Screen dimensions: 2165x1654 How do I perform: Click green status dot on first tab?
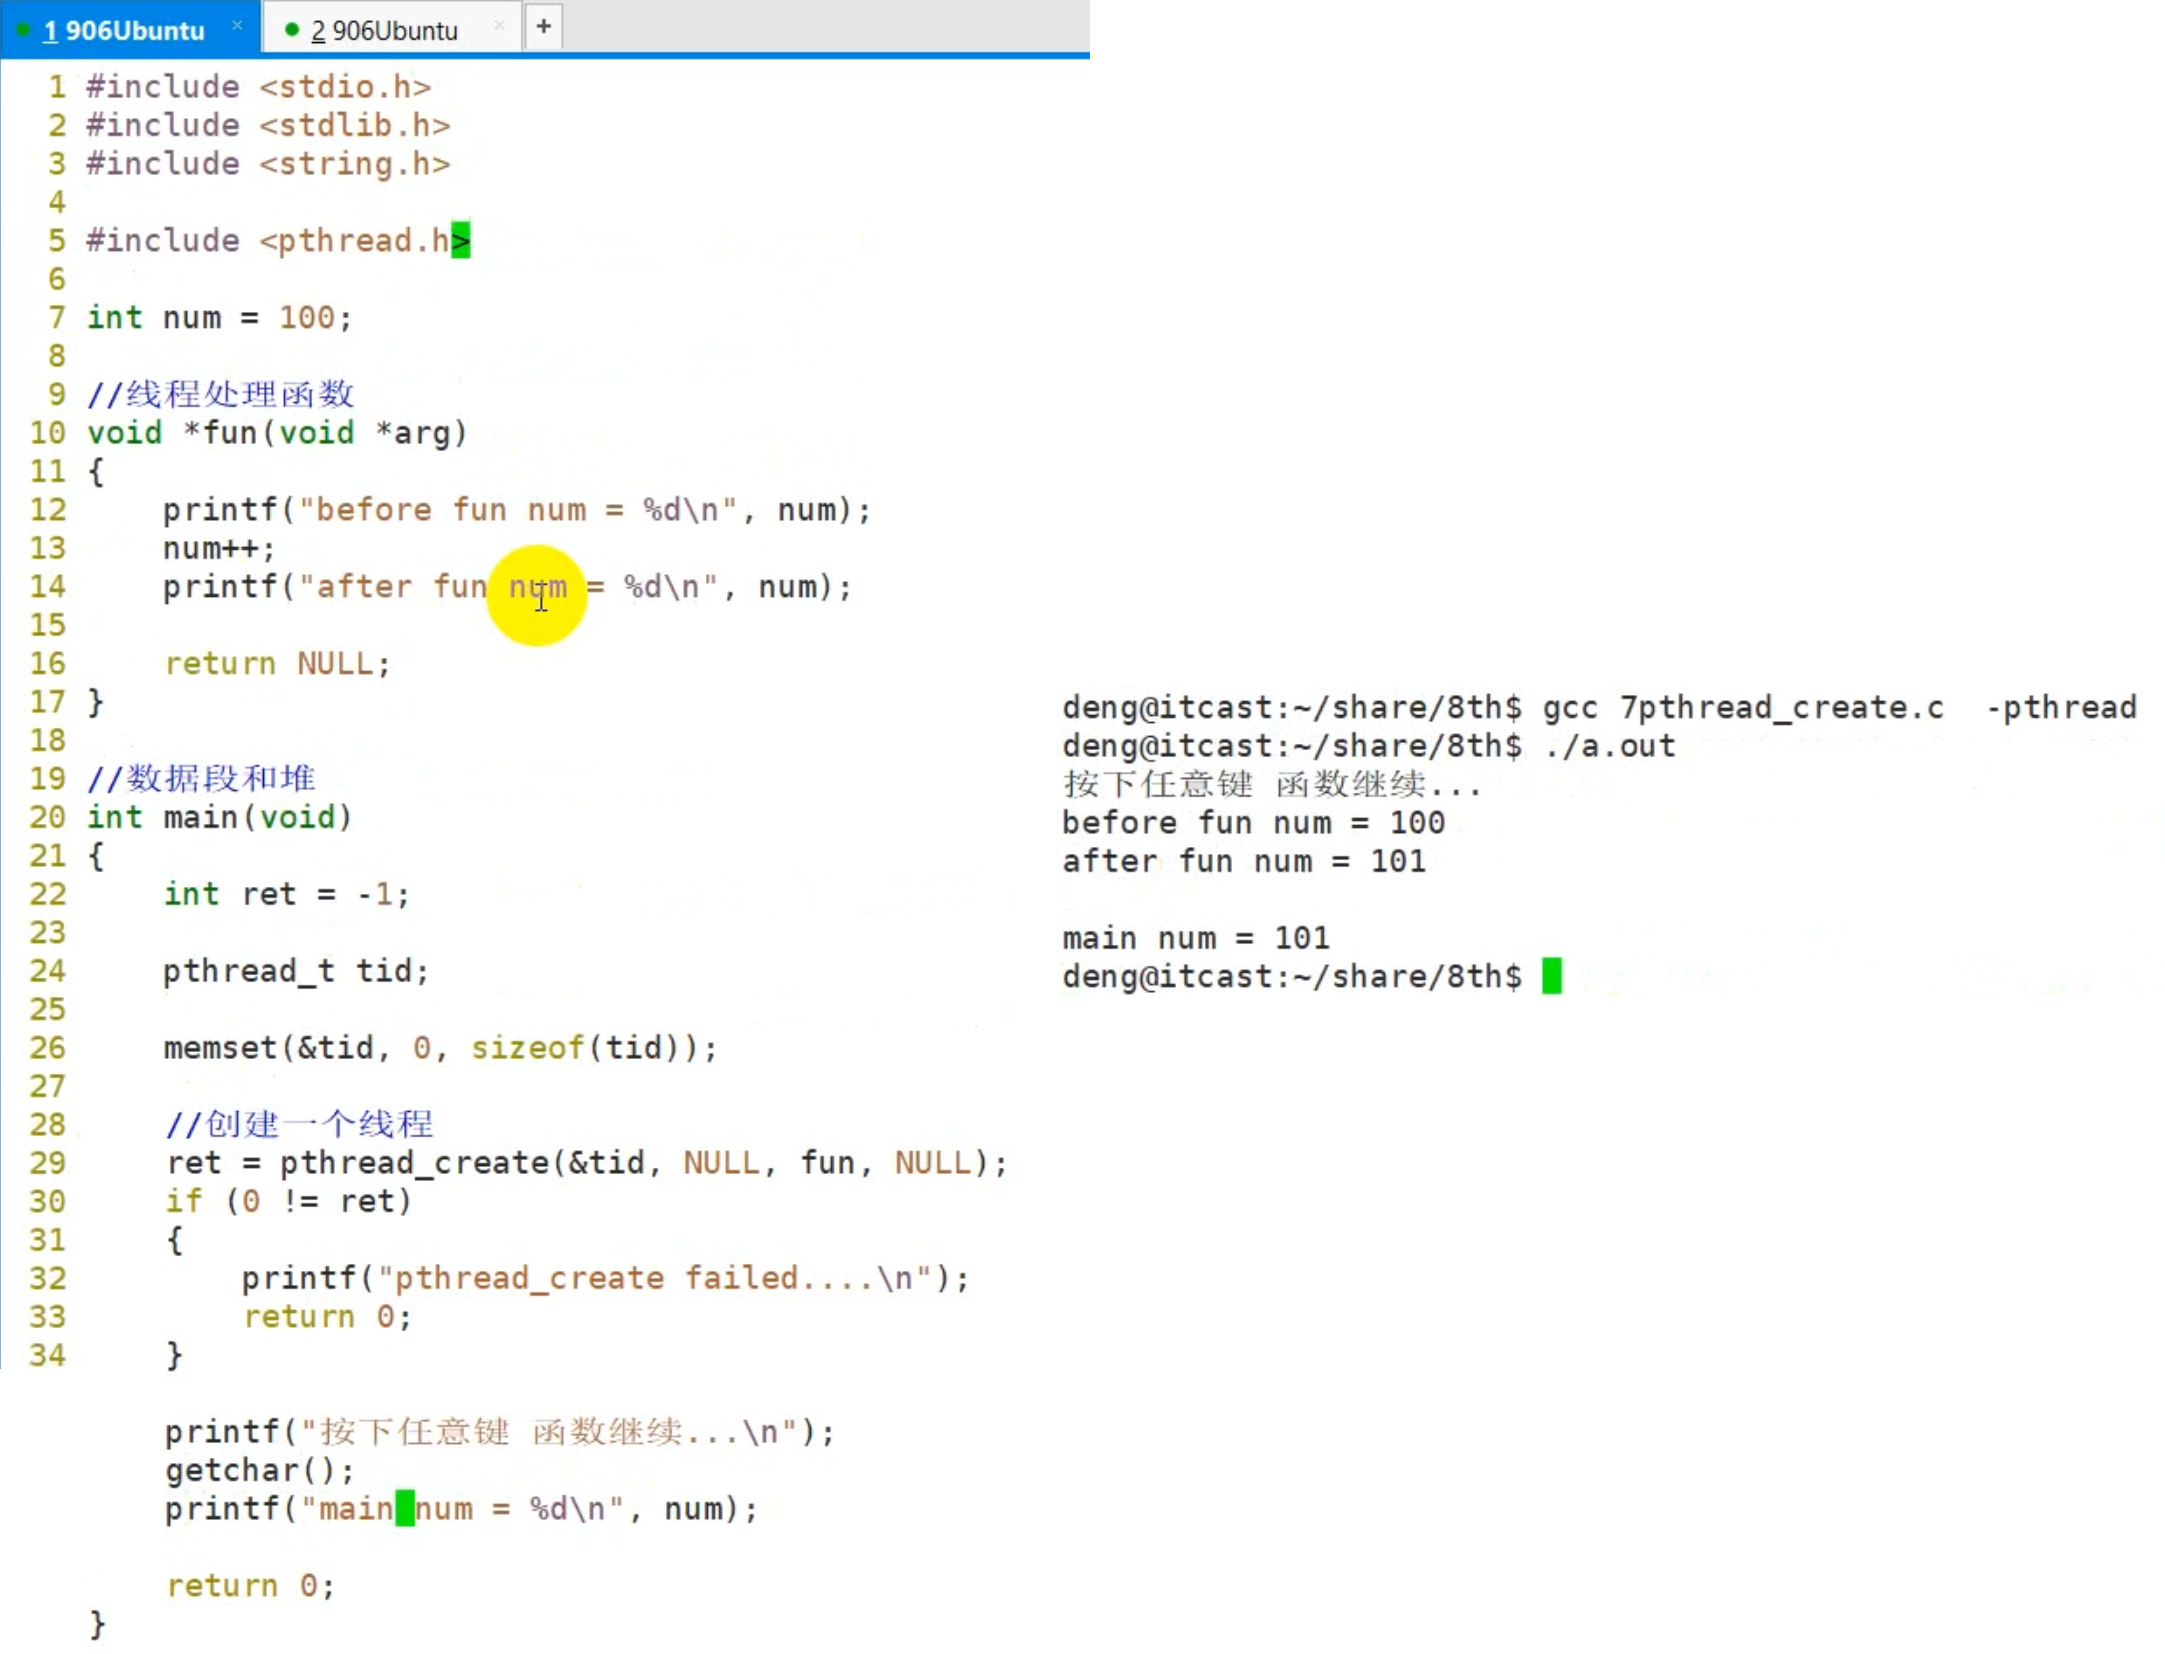(x=24, y=30)
